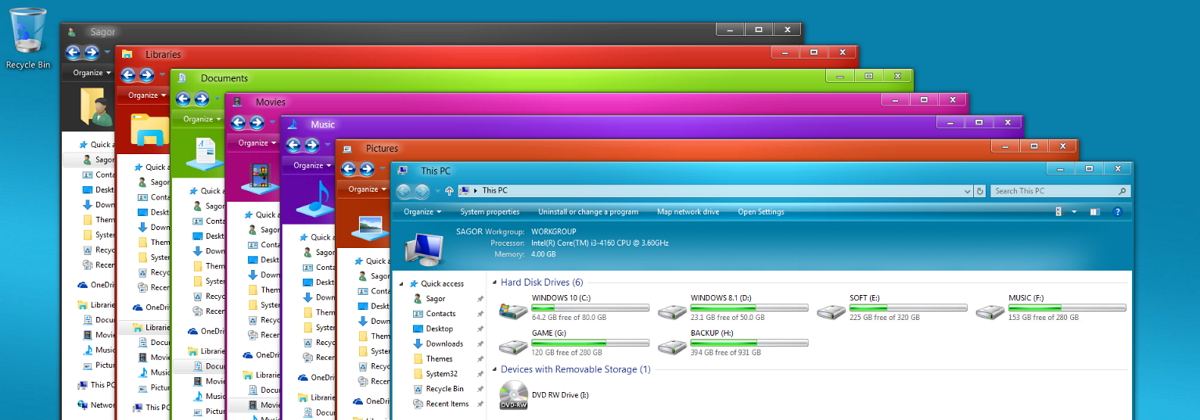Viewport: 1200px width, 420px height.
Task: Select MUSIC (F:) drive icon
Action: point(990,311)
